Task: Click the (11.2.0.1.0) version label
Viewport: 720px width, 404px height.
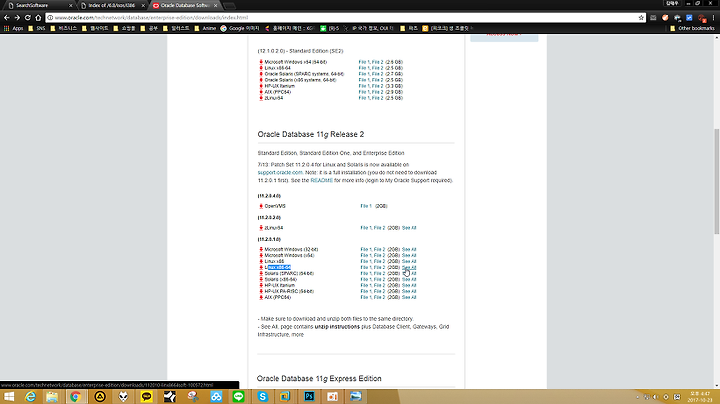Action: [x=269, y=239]
